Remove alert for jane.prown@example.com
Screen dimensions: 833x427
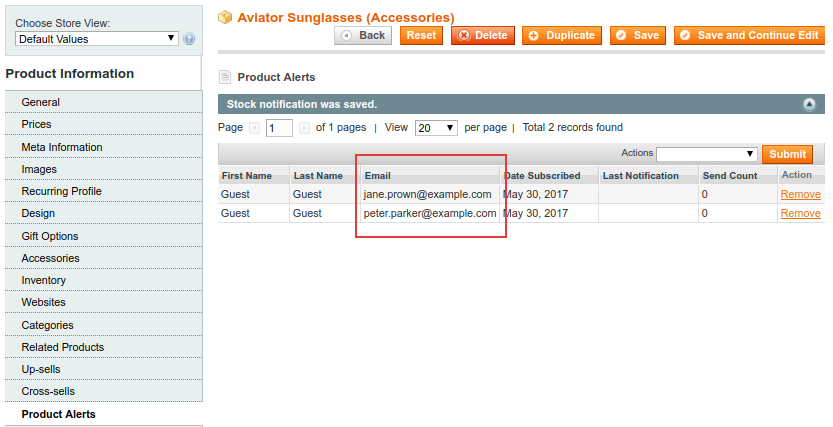[x=801, y=194]
